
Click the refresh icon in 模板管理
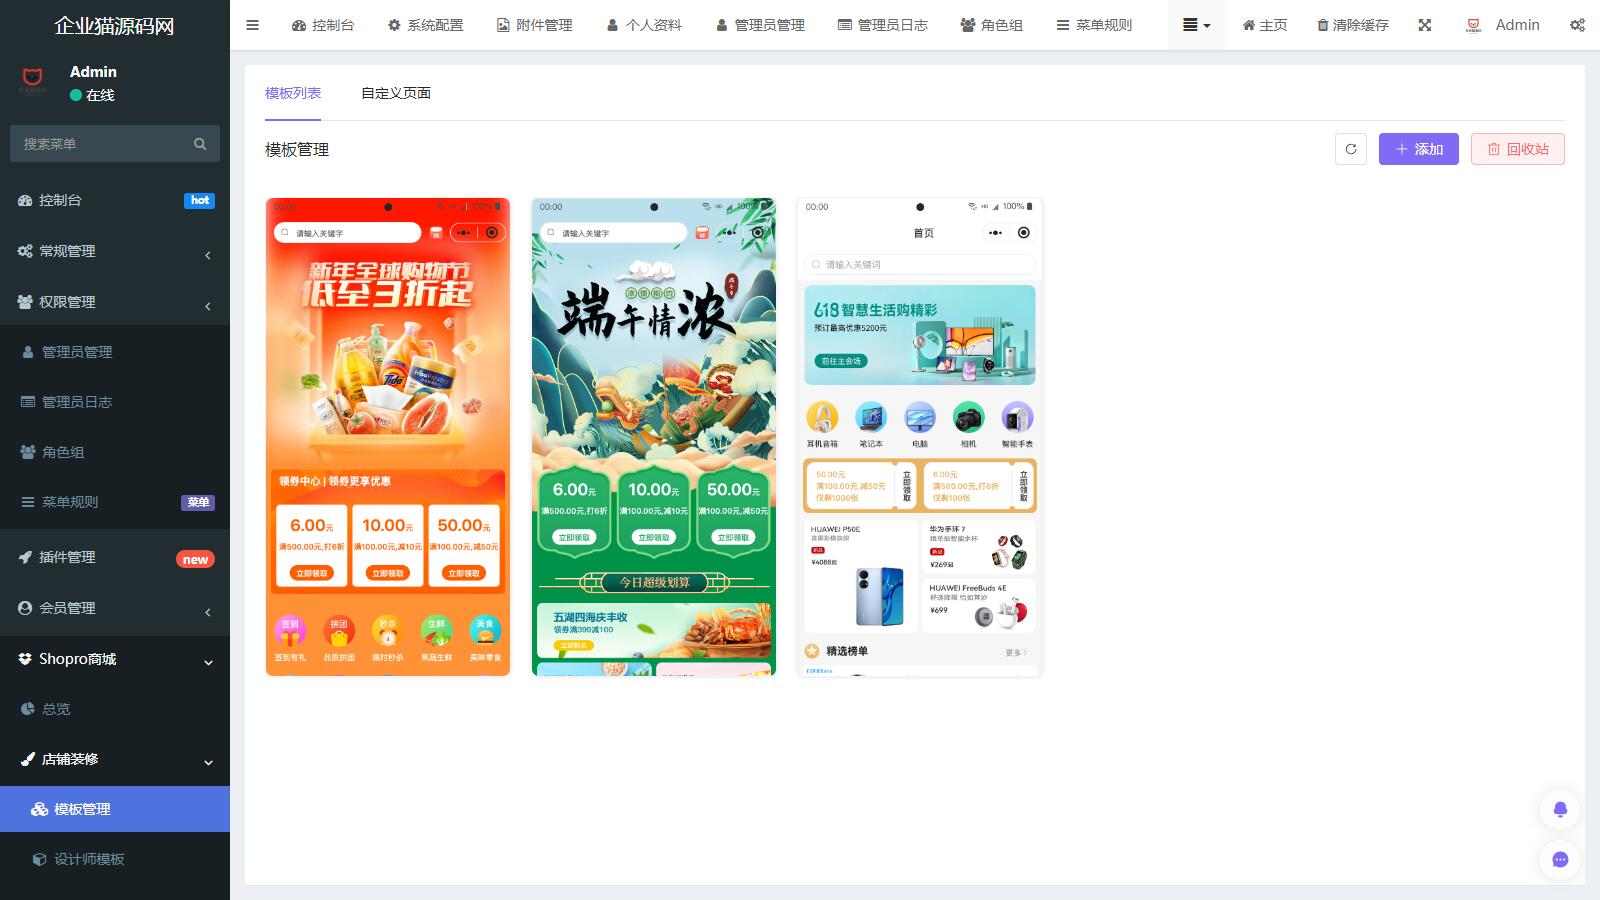[x=1350, y=149]
